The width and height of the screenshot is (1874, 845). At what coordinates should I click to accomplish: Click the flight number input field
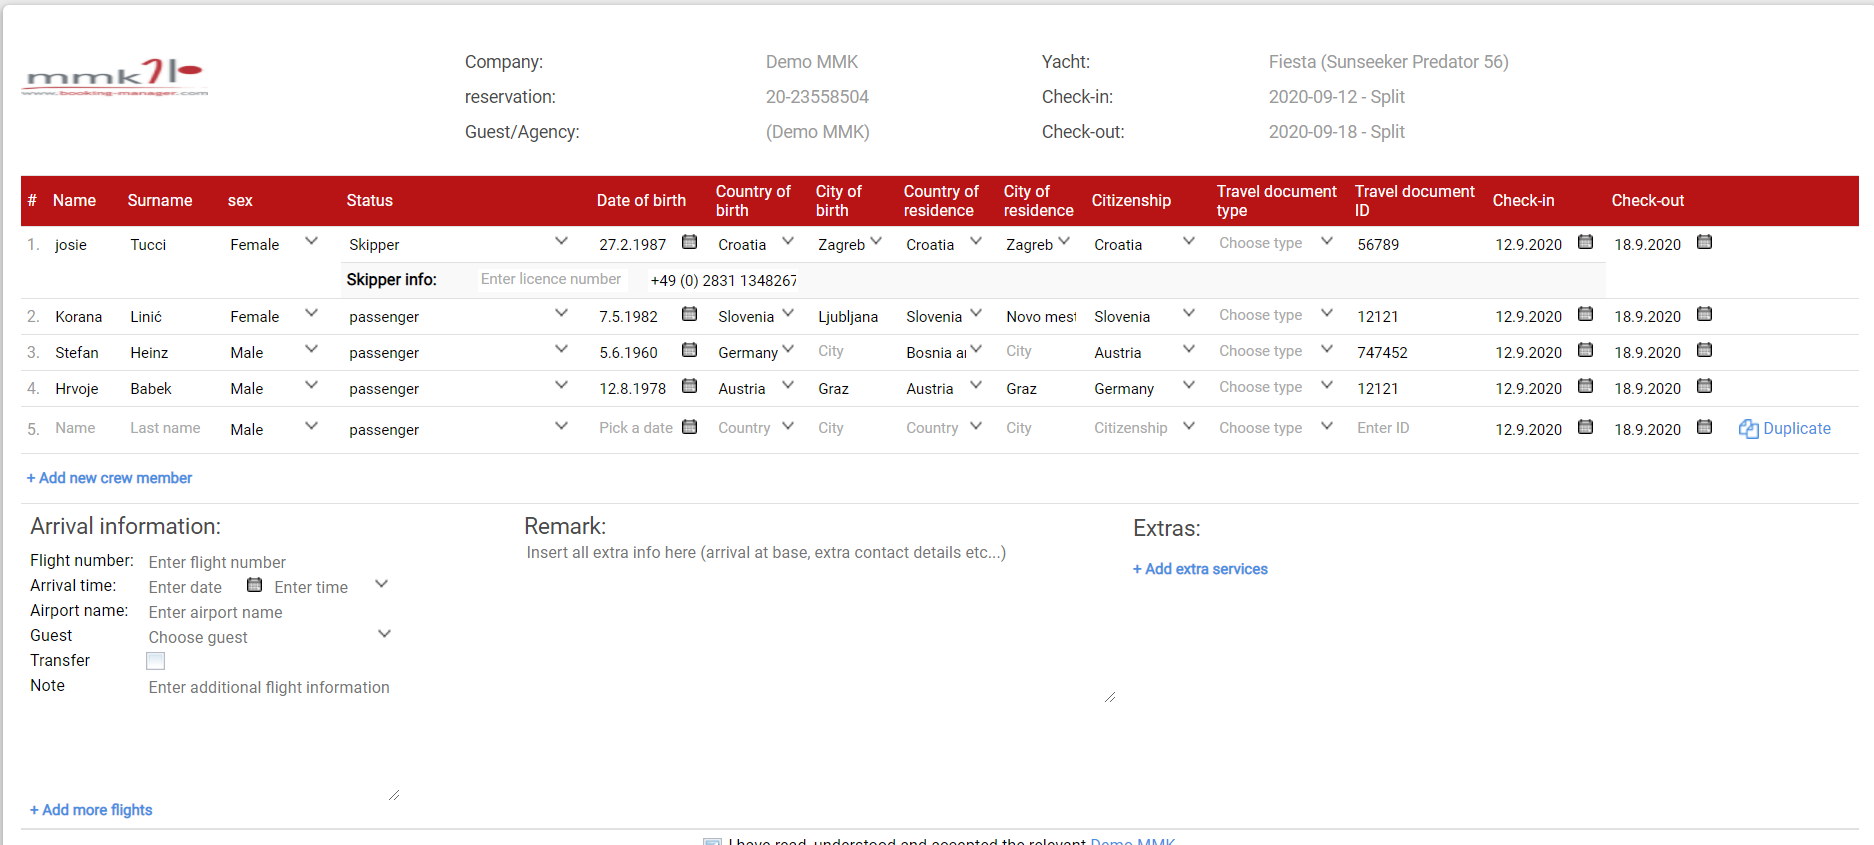click(x=270, y=562)
